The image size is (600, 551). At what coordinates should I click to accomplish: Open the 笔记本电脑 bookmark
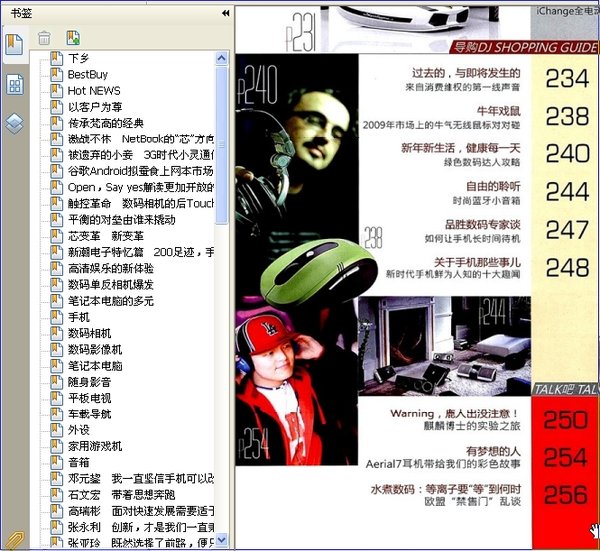click(95, 365)
